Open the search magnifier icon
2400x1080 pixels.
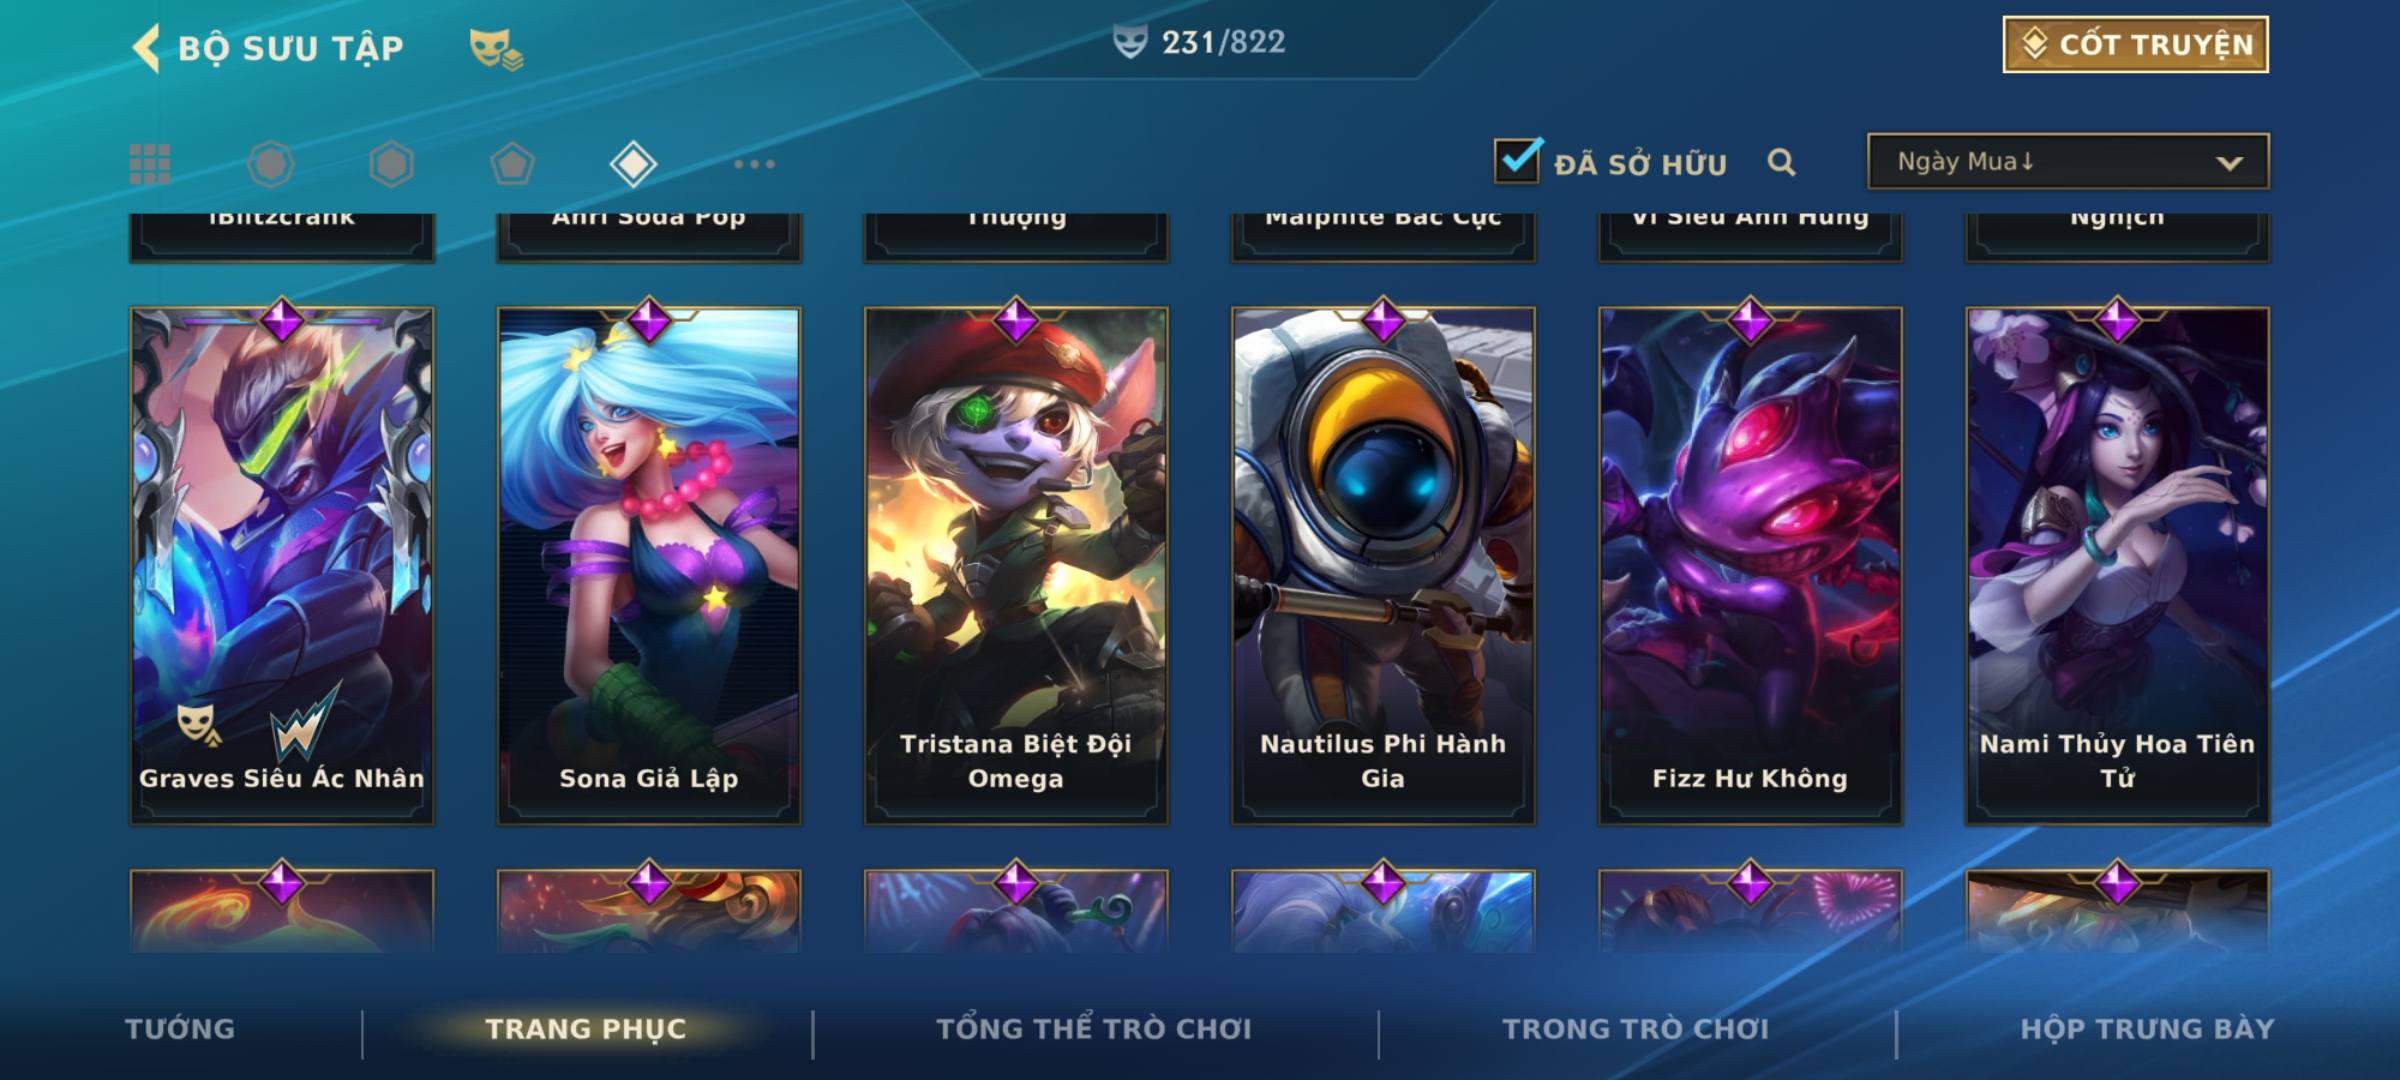1781,162
